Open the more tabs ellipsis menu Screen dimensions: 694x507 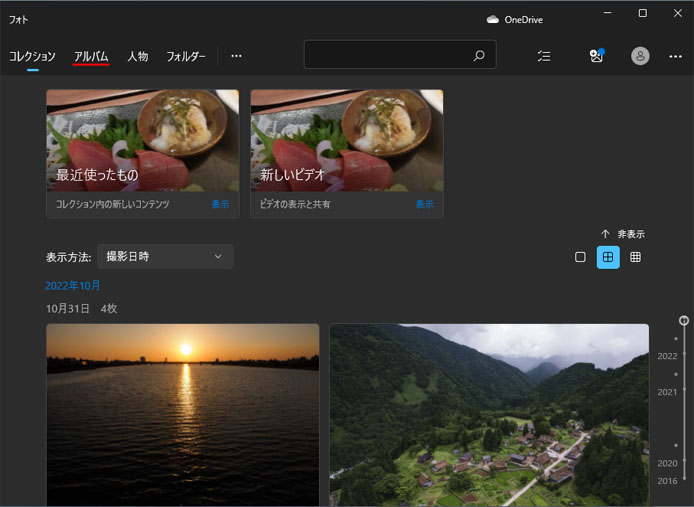click(236, 56)
